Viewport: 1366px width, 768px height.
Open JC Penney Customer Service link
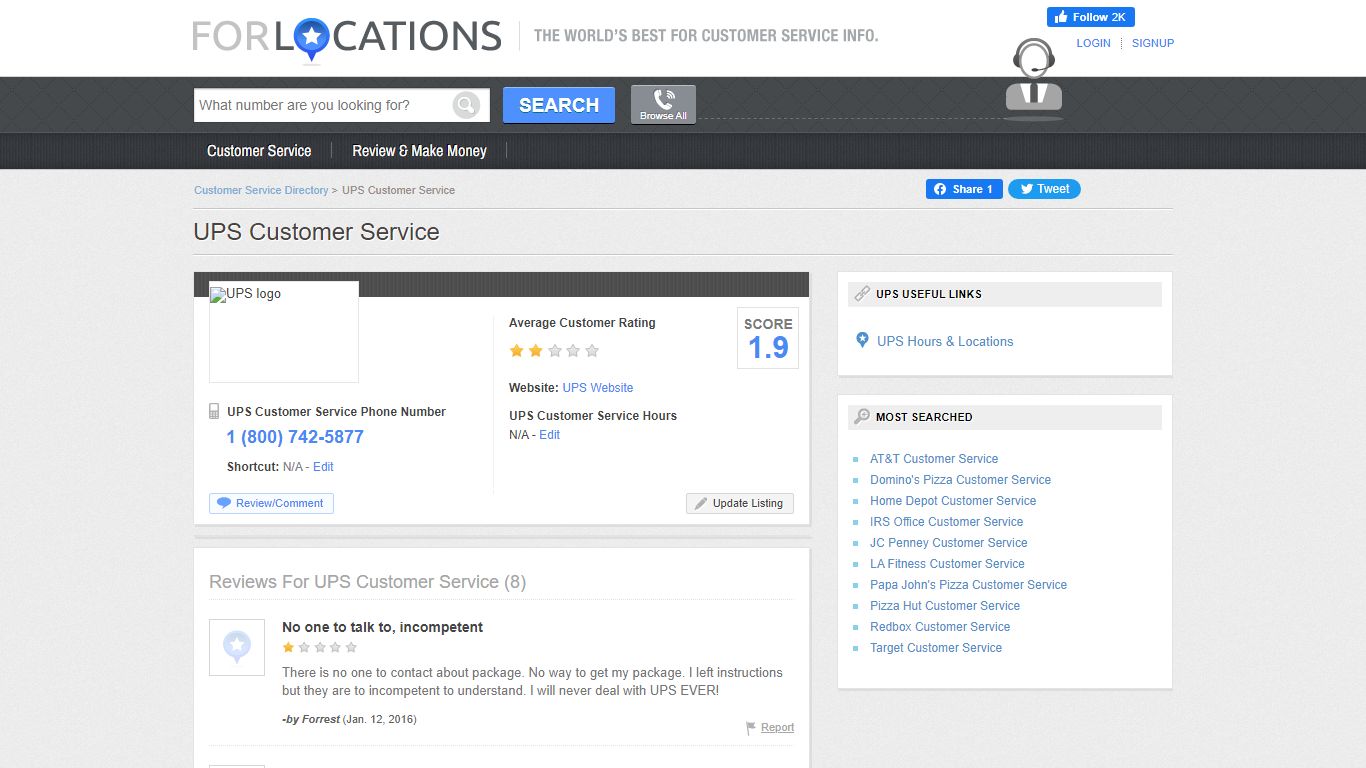tap(948, 543)
